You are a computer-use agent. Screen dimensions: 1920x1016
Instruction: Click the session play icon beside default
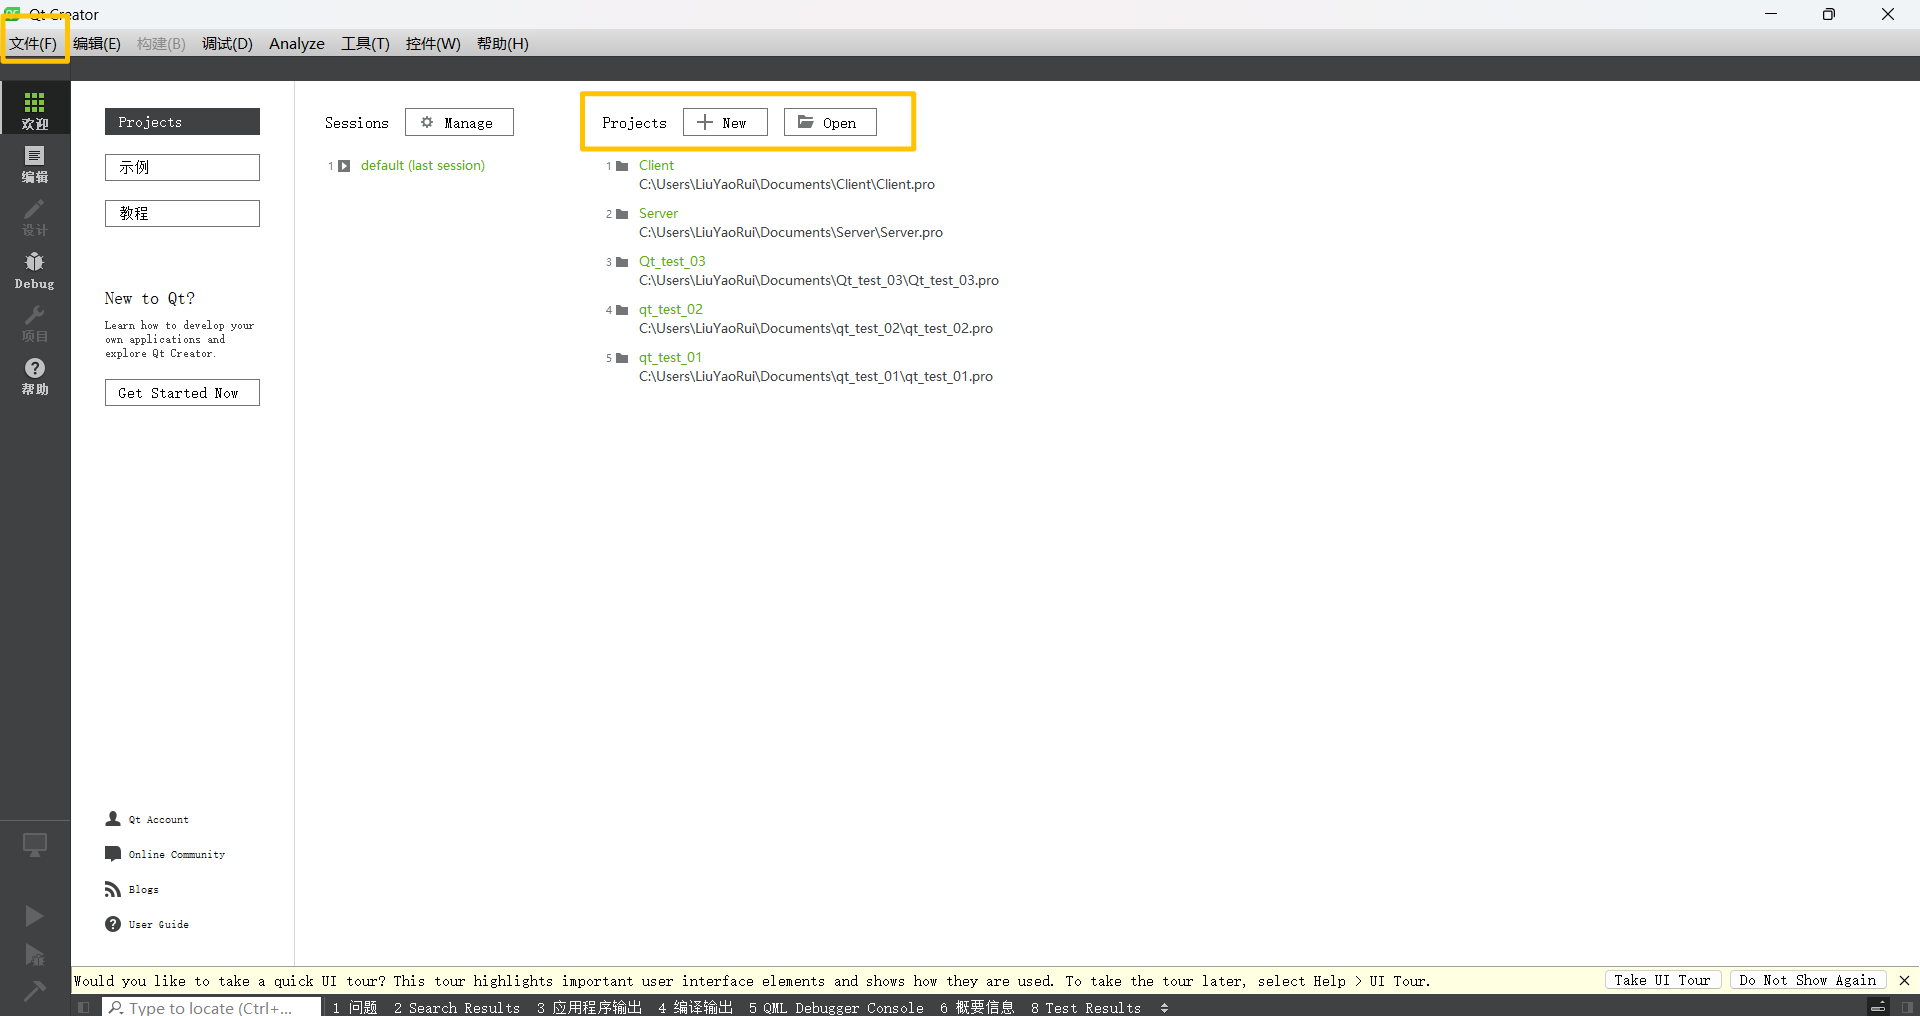[x=344, y=166]
